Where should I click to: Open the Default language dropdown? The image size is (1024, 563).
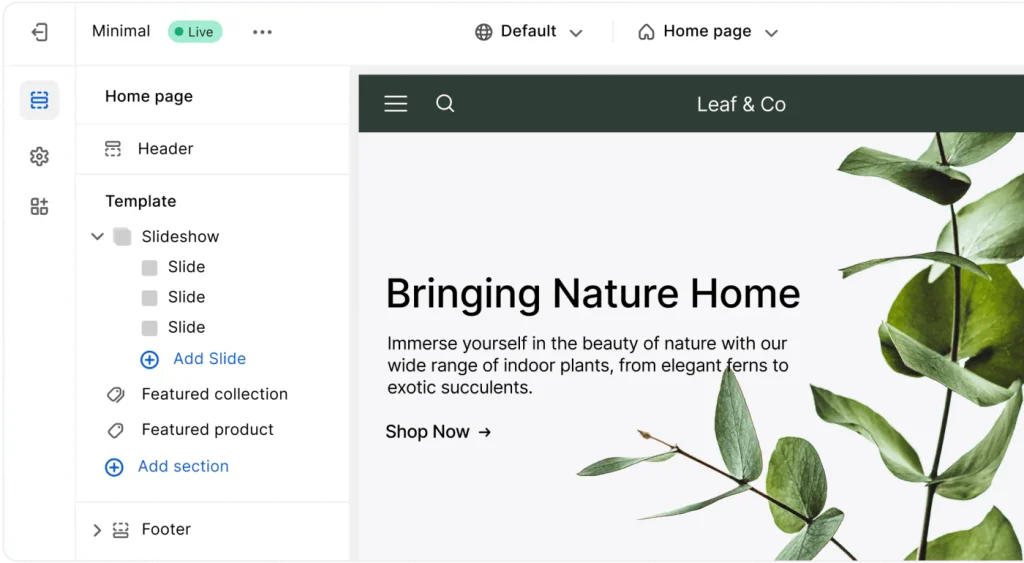click(x=528, y=32)
